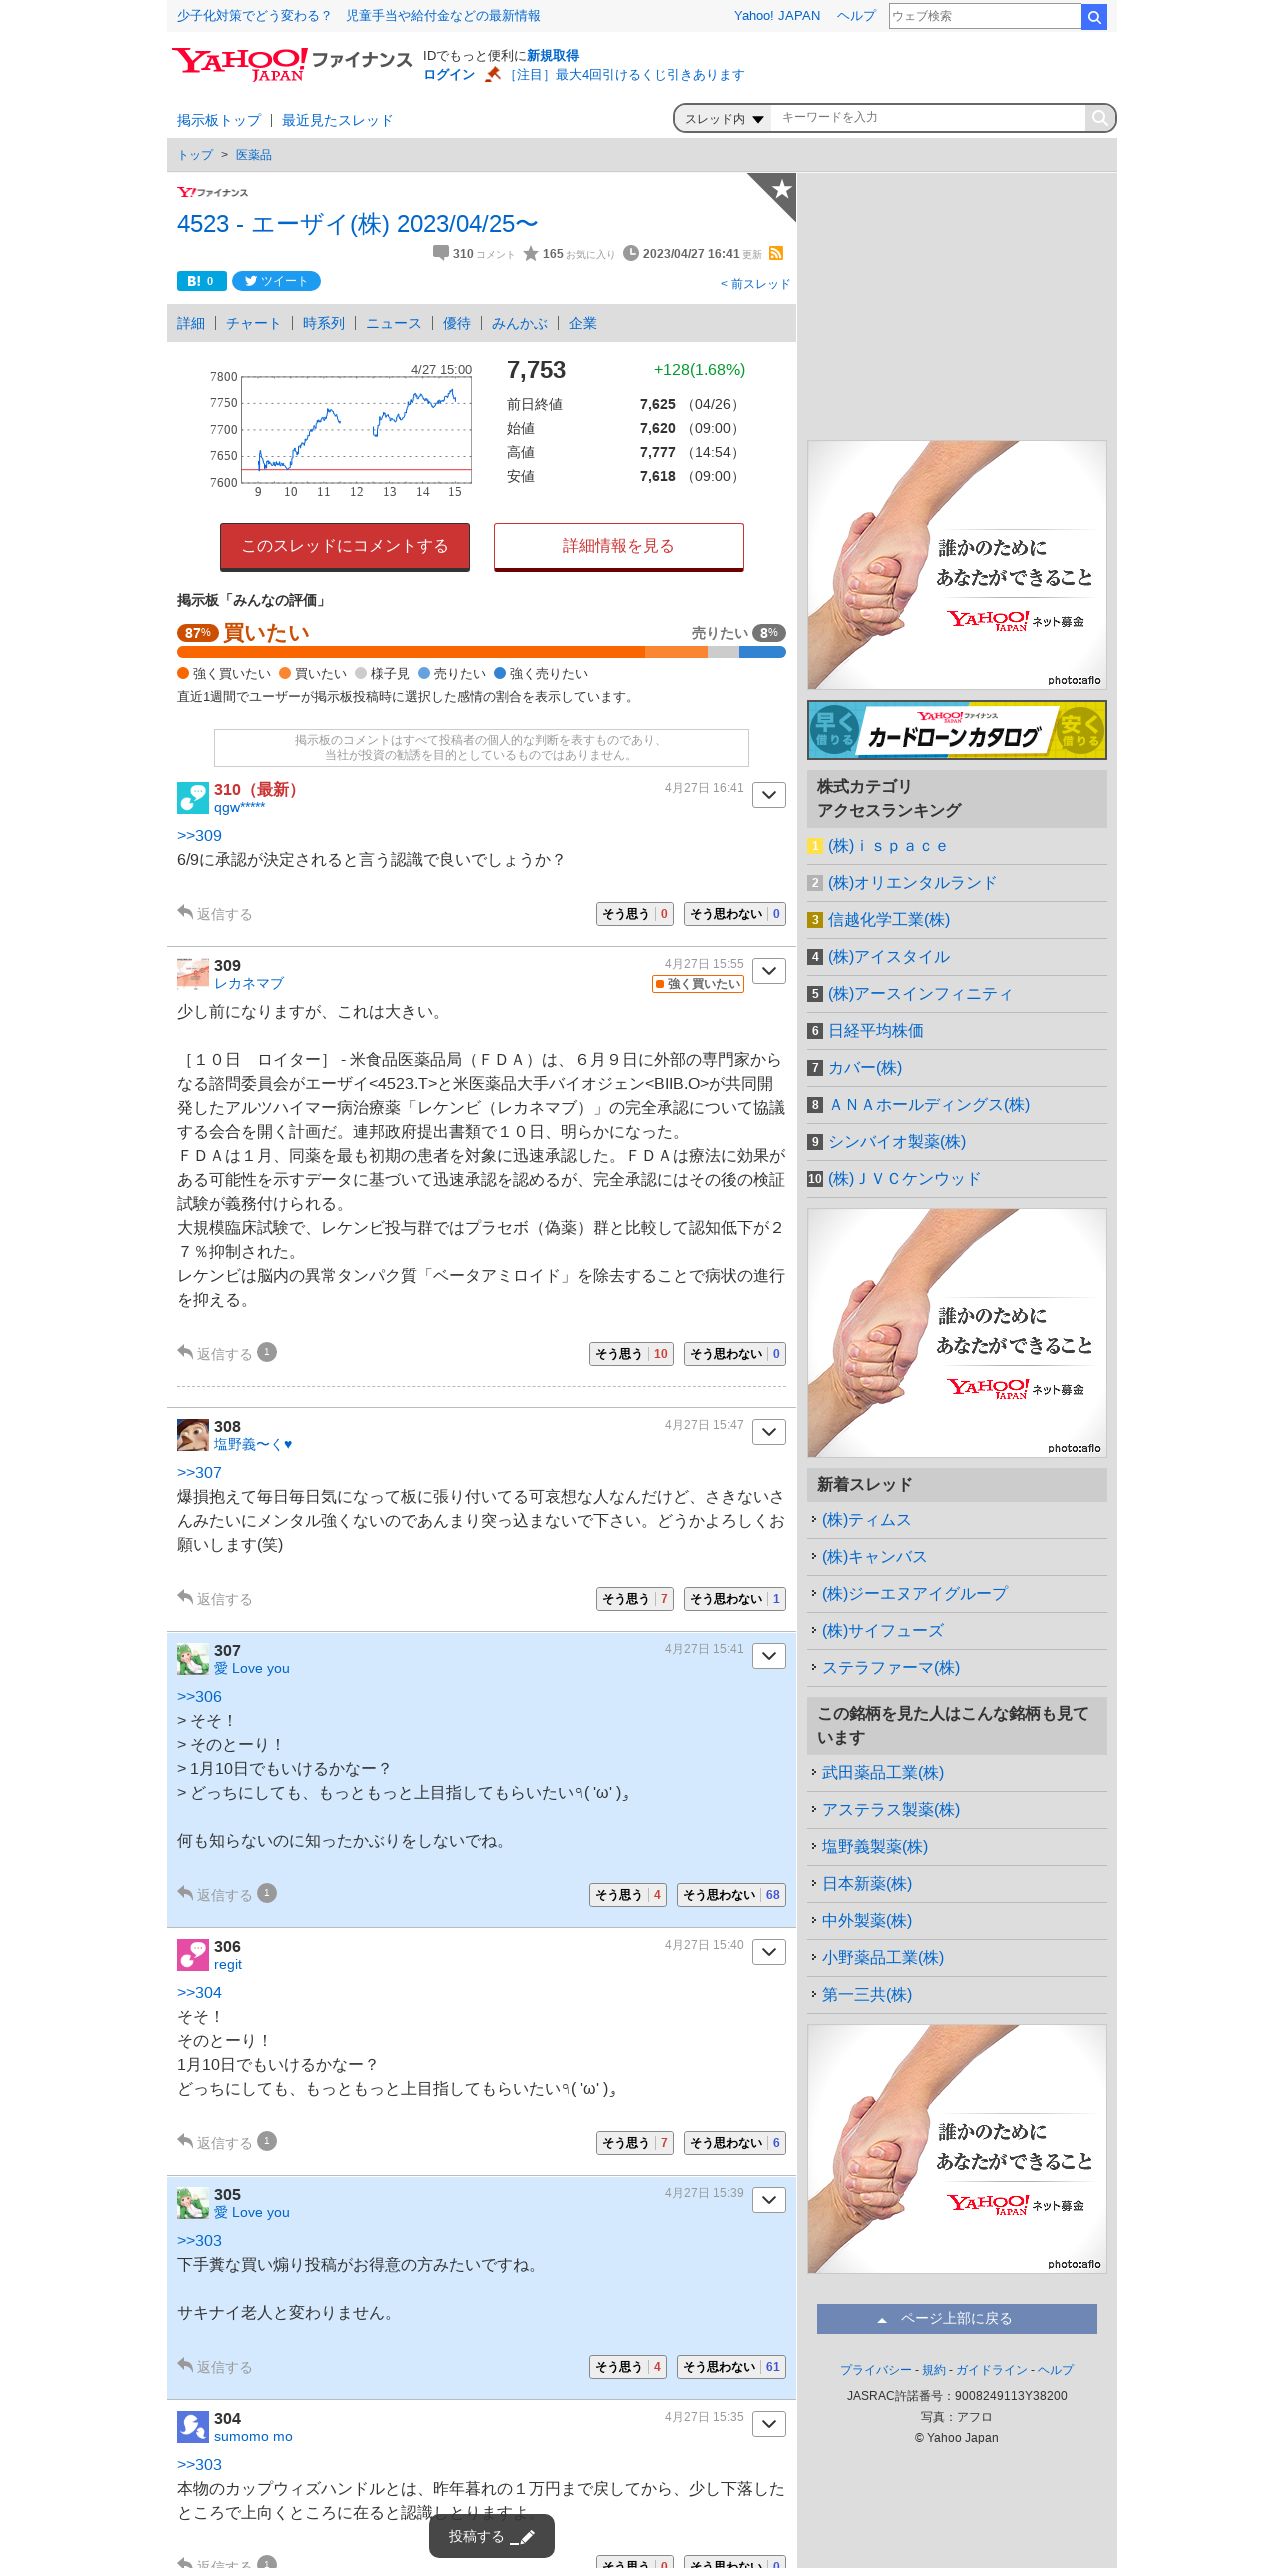
Task: Vote そう思う on post 310
Action: tap(635, 914)
